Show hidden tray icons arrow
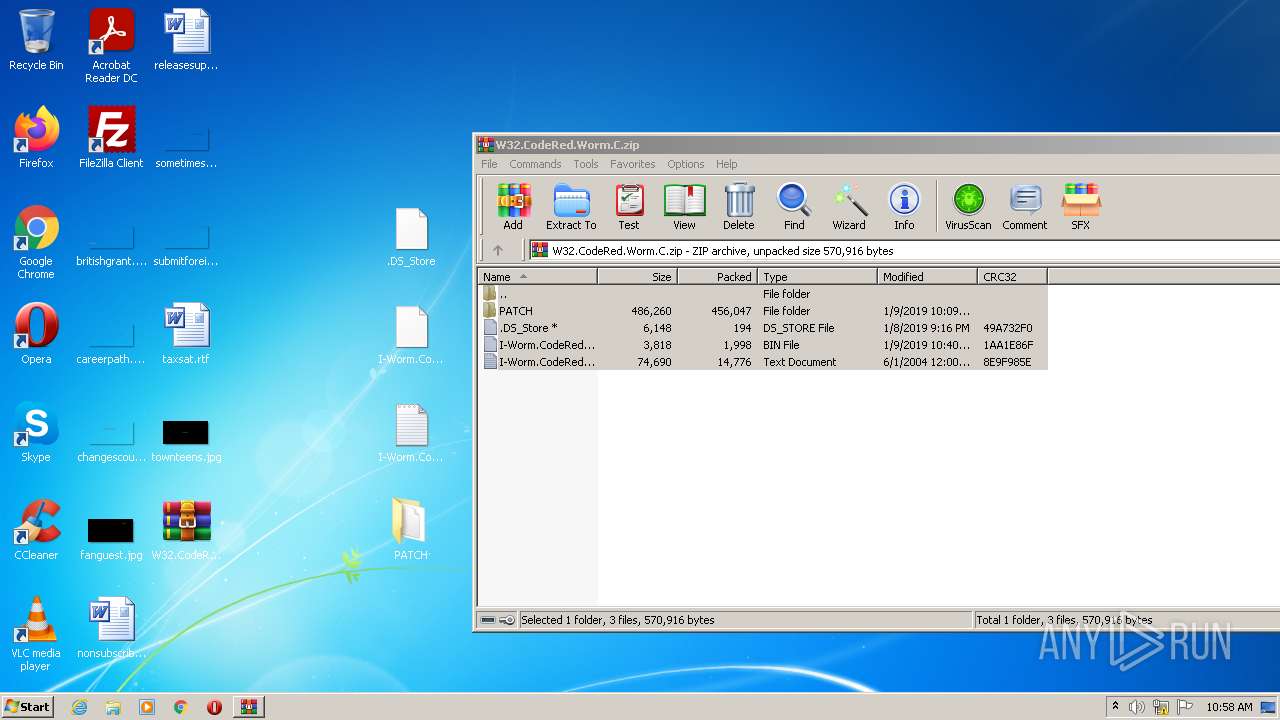The image size is (1280, 720). 1115,707
